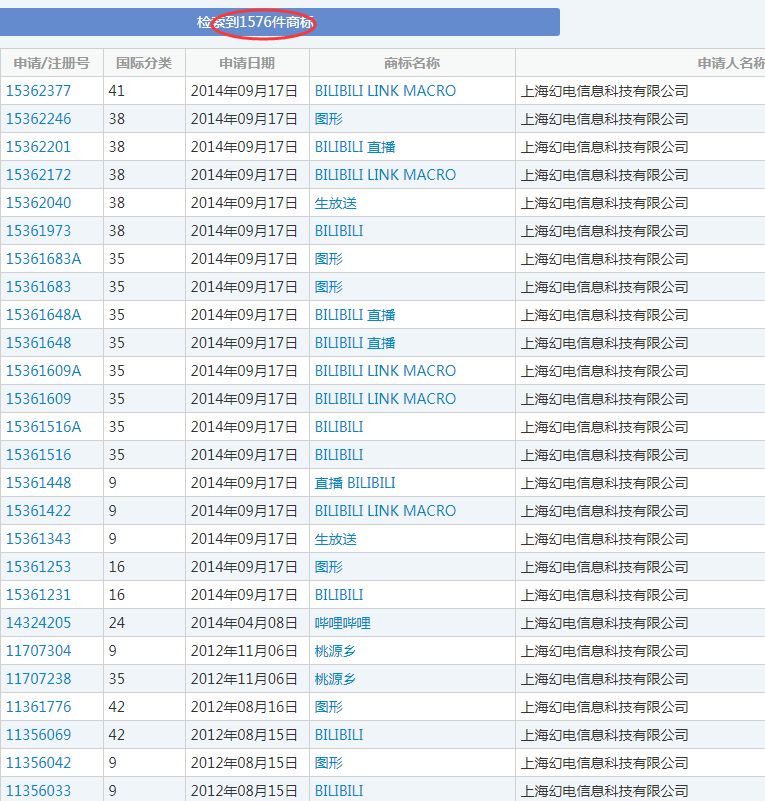Open registration number 15361683 link

pos(38,287)
